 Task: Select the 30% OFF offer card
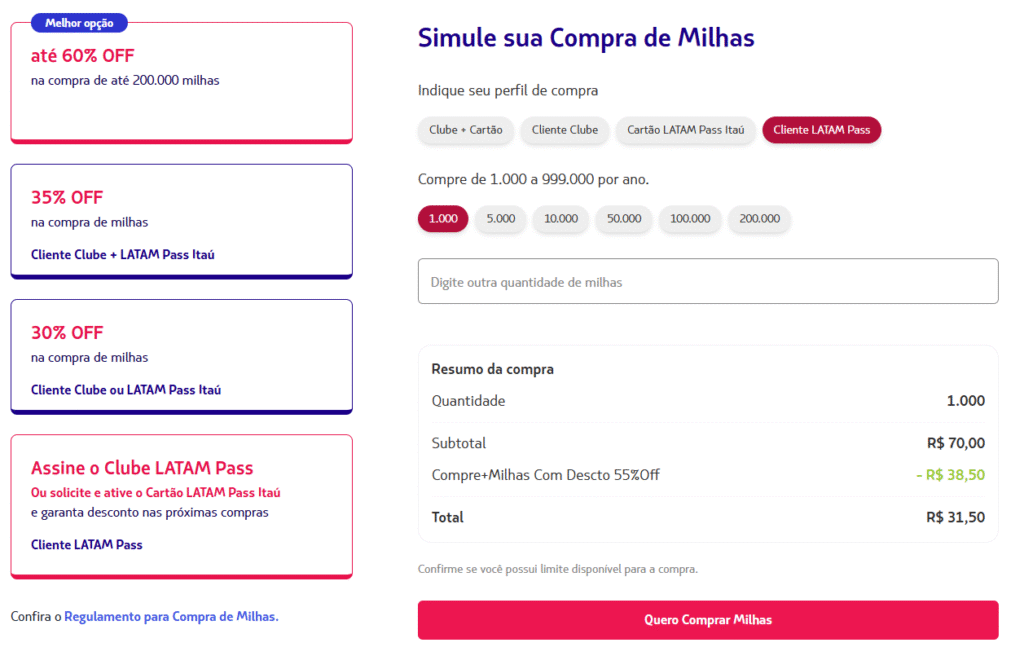(x=181, y=356)
